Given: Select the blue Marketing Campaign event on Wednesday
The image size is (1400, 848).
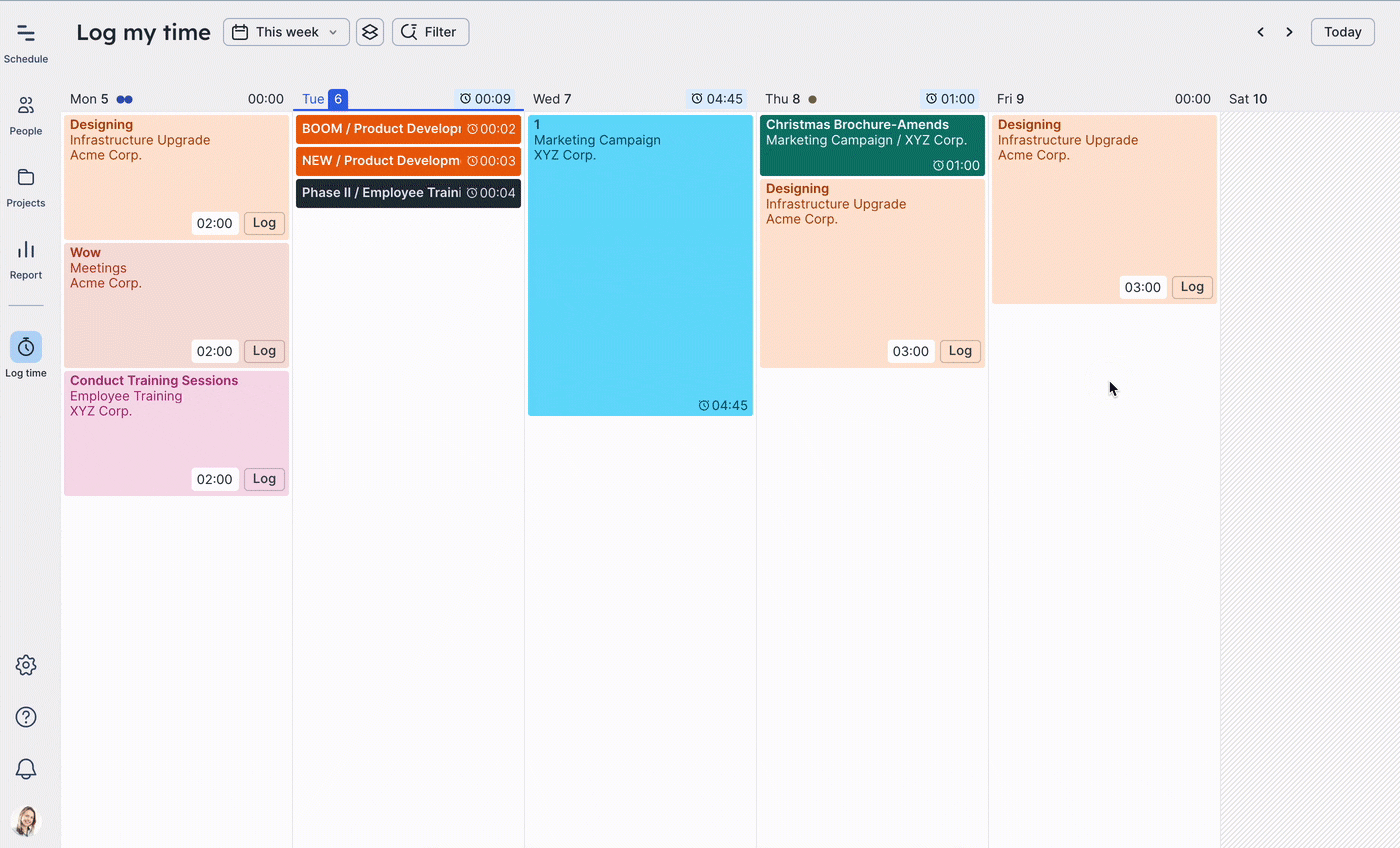Looking at the screenshot, I should 640,264.
